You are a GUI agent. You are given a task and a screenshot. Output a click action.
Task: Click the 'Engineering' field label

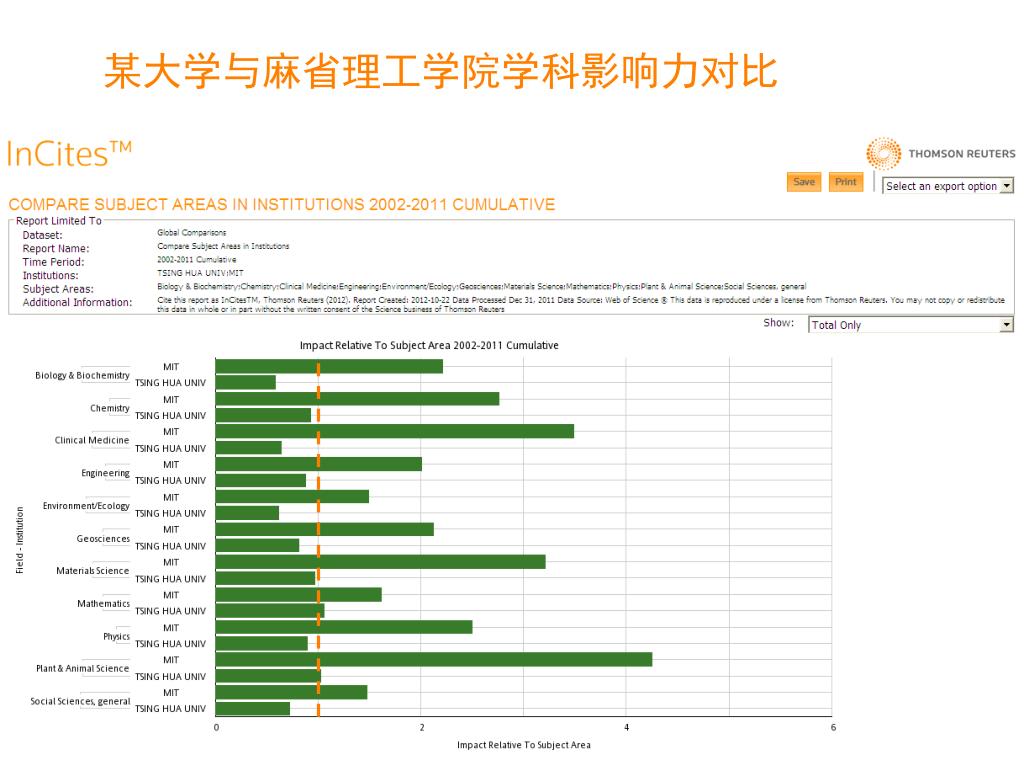pyautogui.click(x=105, y=473)
